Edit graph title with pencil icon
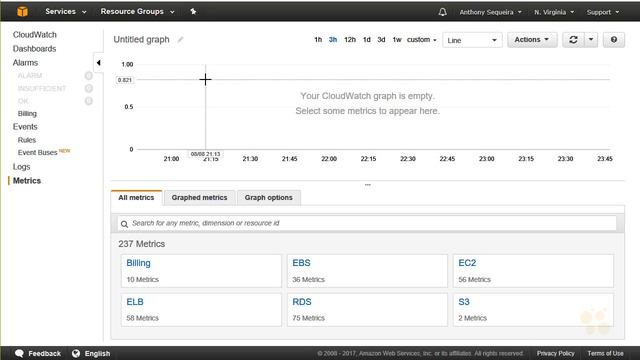This screenshot has height=360, width=640. [x=180, y=40]
